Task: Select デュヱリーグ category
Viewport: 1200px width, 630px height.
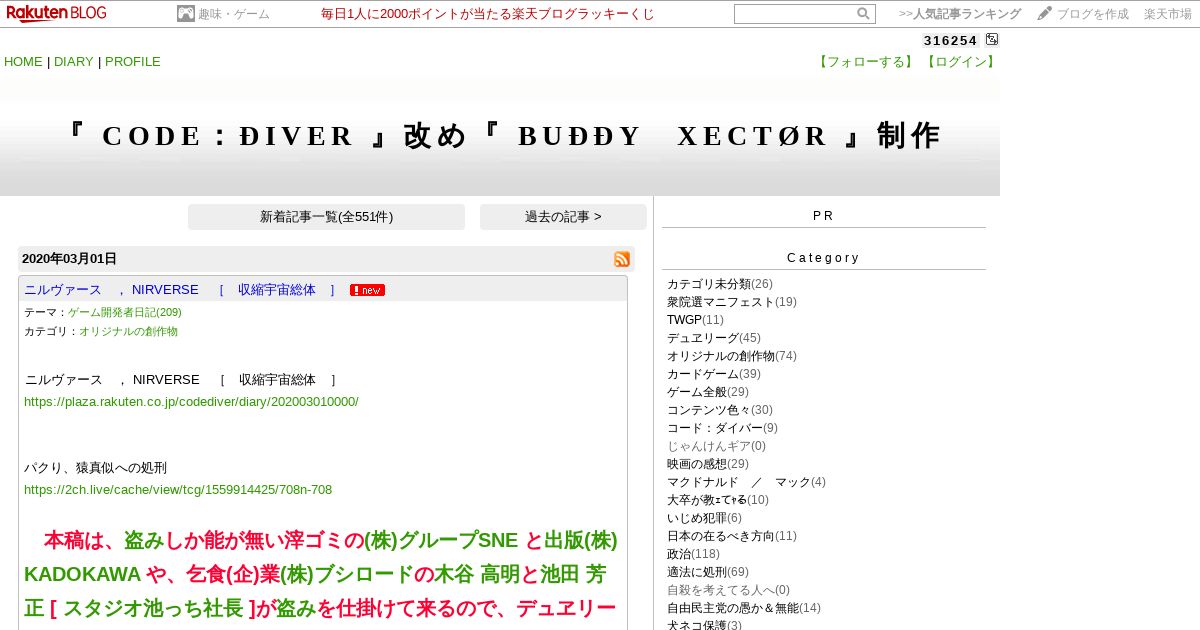Action: (x=703, y=338)
